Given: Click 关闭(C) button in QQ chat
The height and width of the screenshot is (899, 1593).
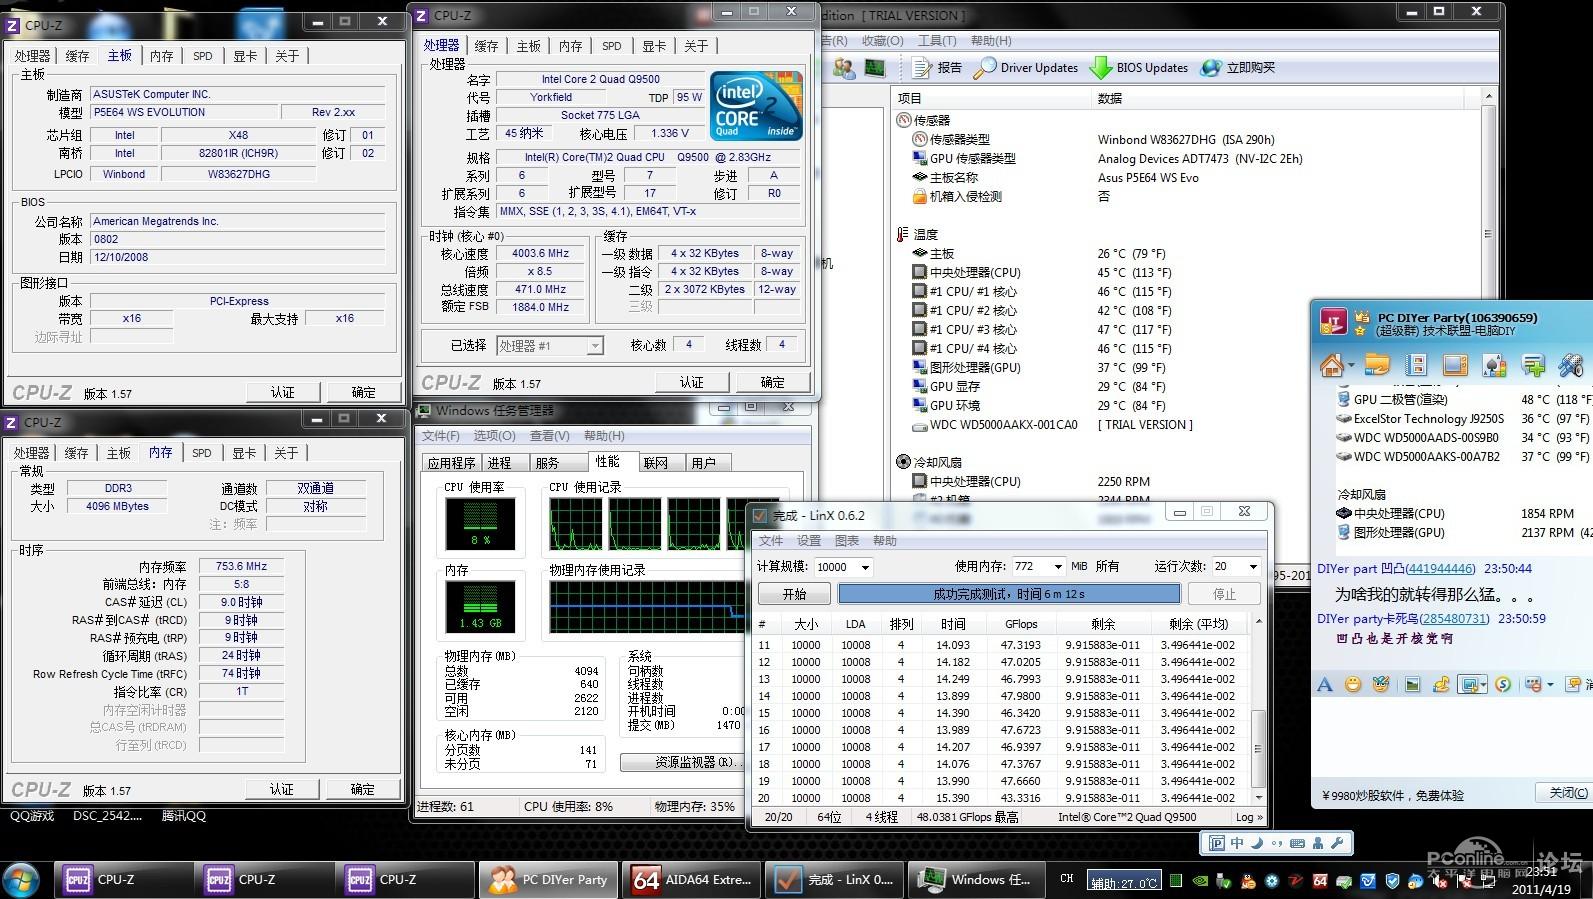Looking at the screenshot, I should [1566, 793].
